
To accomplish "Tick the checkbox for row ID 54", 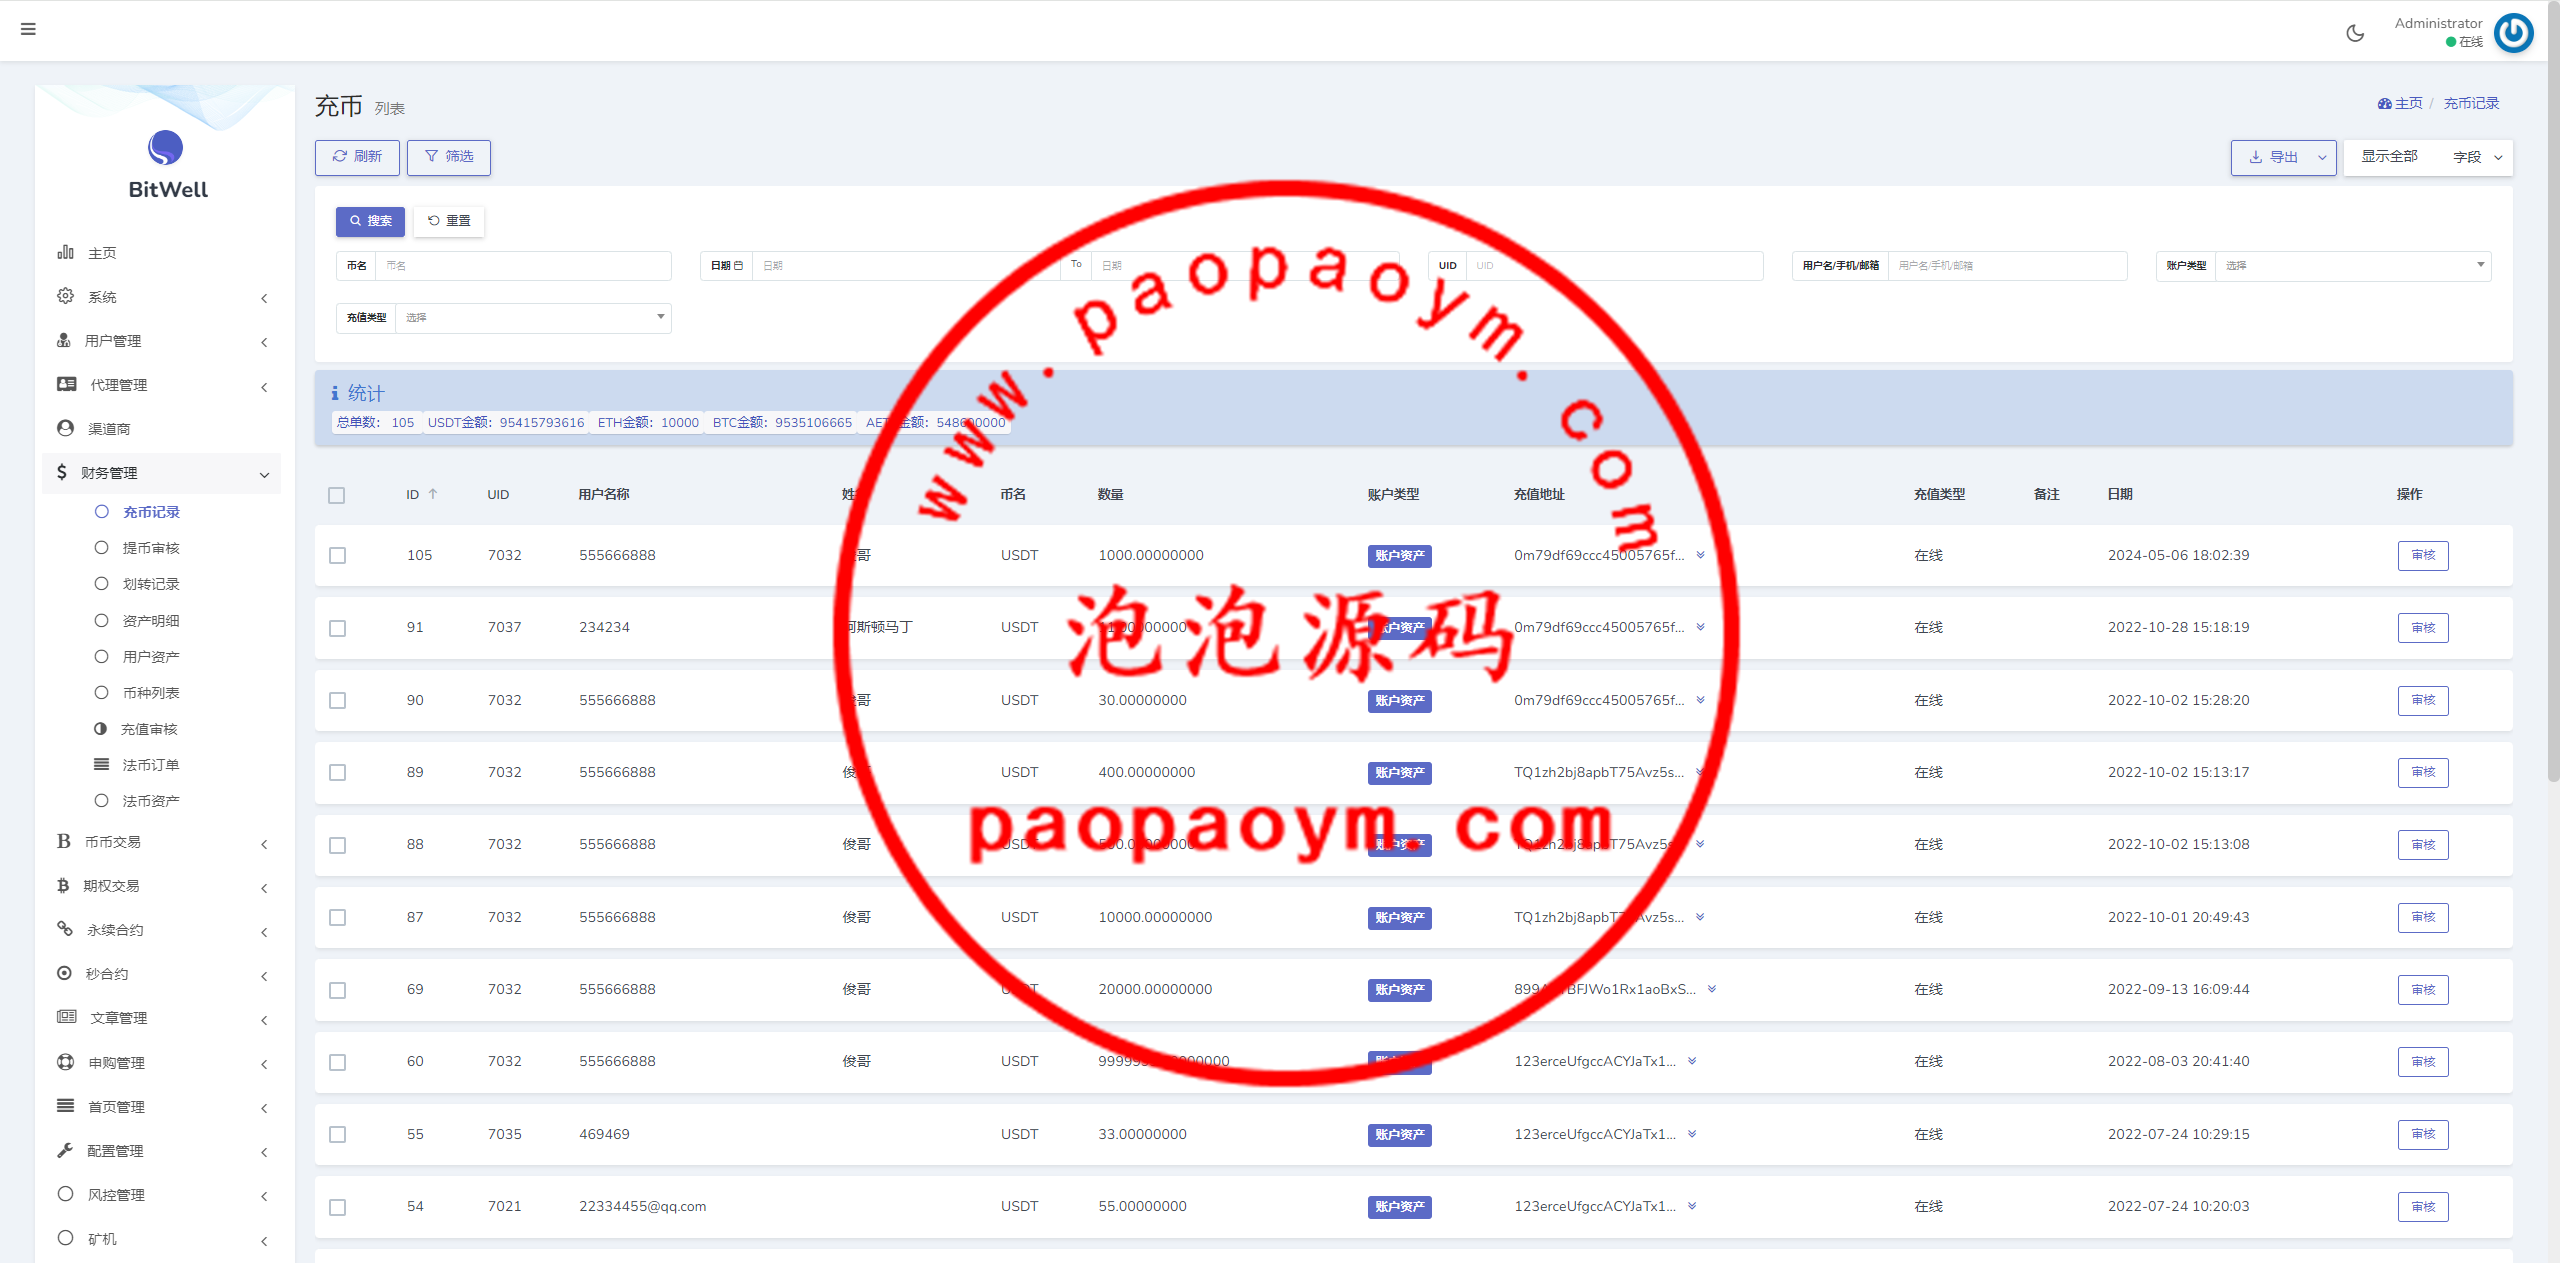I will tap(338, 1207).
